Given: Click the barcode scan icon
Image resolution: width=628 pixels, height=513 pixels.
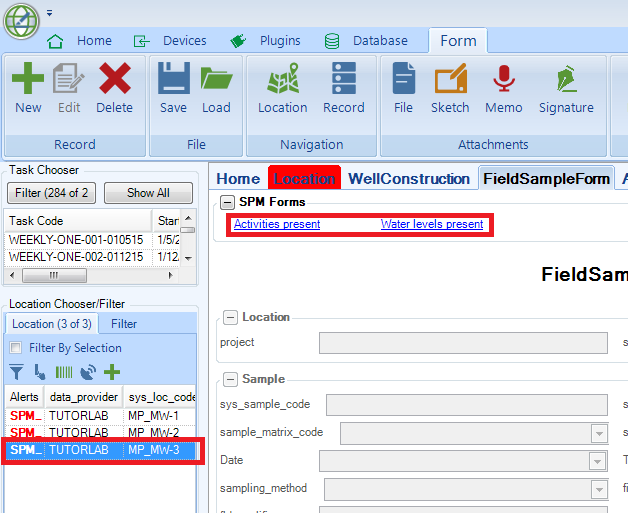Looking at the screenshot, I should [x=63, y=372].
